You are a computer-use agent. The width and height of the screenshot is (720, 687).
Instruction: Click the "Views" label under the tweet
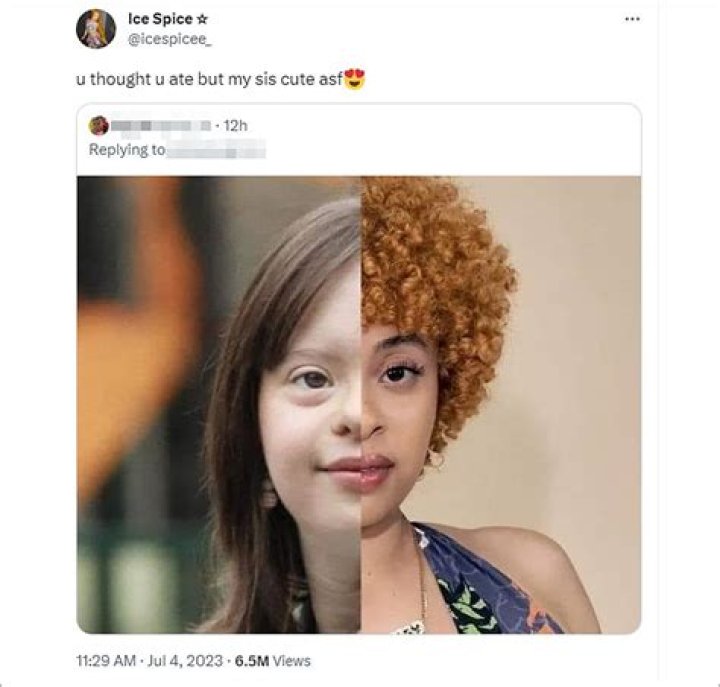tap(293, 661)
